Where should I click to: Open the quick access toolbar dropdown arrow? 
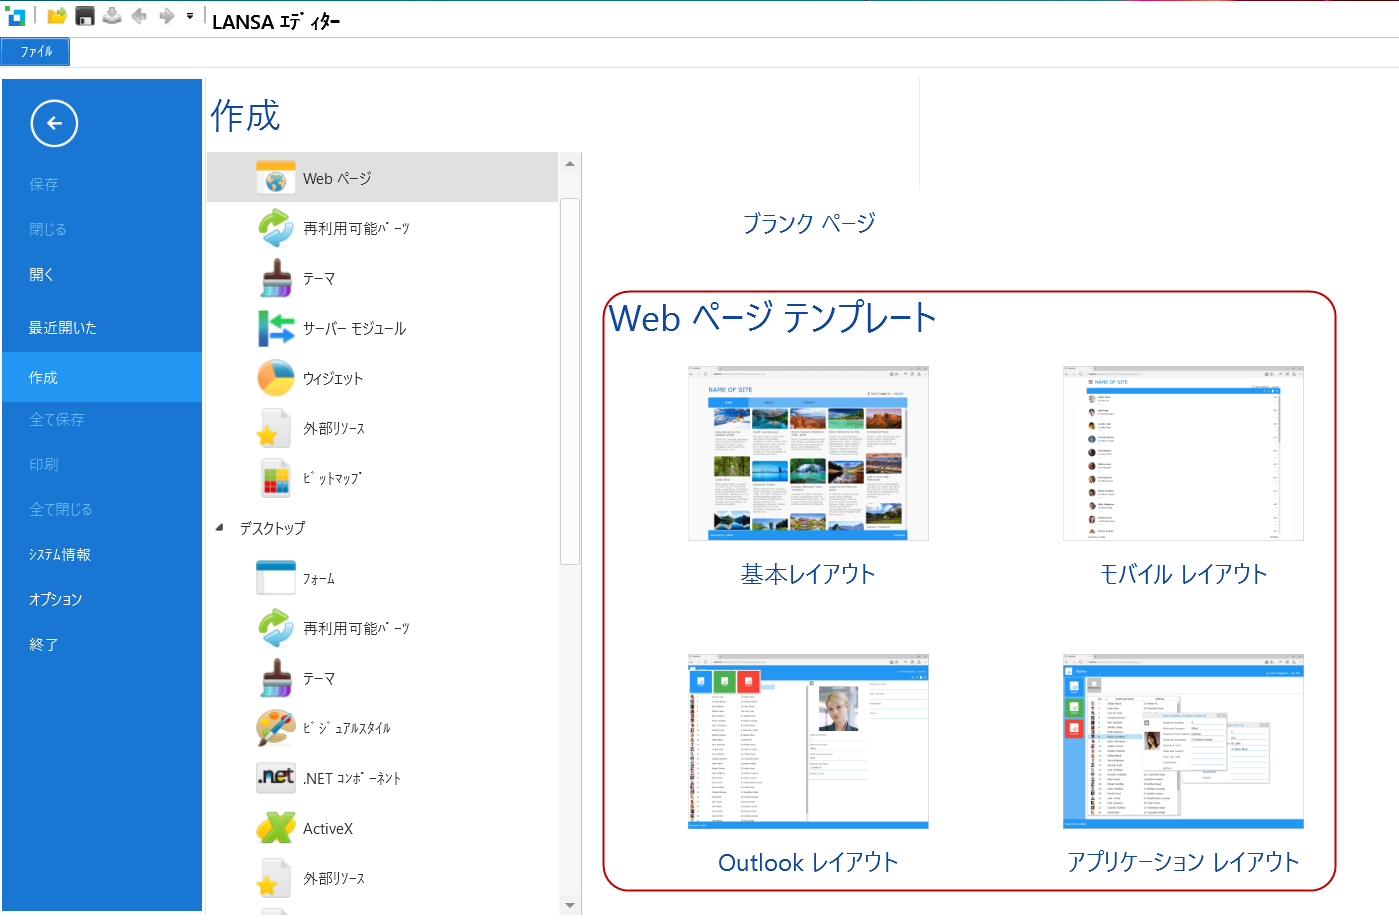click(x=190, y=15)
